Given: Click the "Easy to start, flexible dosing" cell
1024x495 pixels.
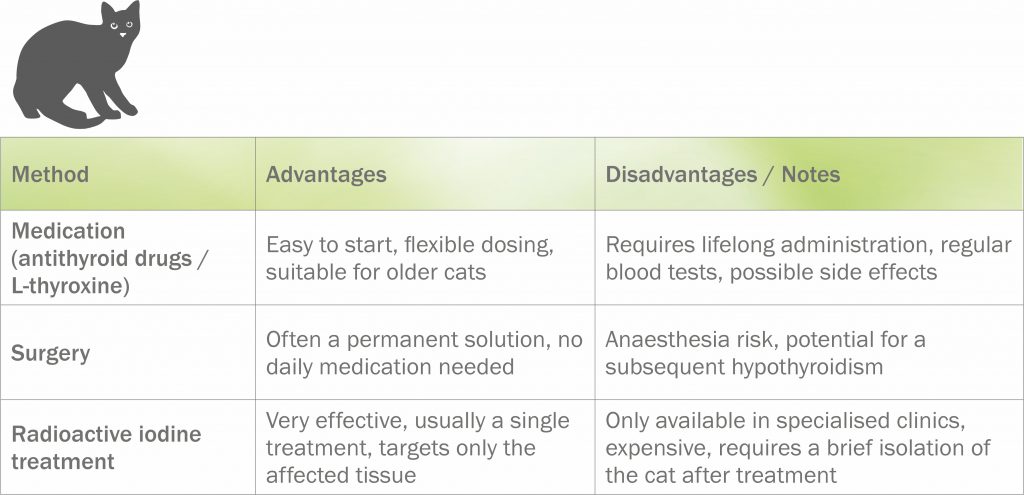Looking at the screenshot, I should [x=409, y=245].
